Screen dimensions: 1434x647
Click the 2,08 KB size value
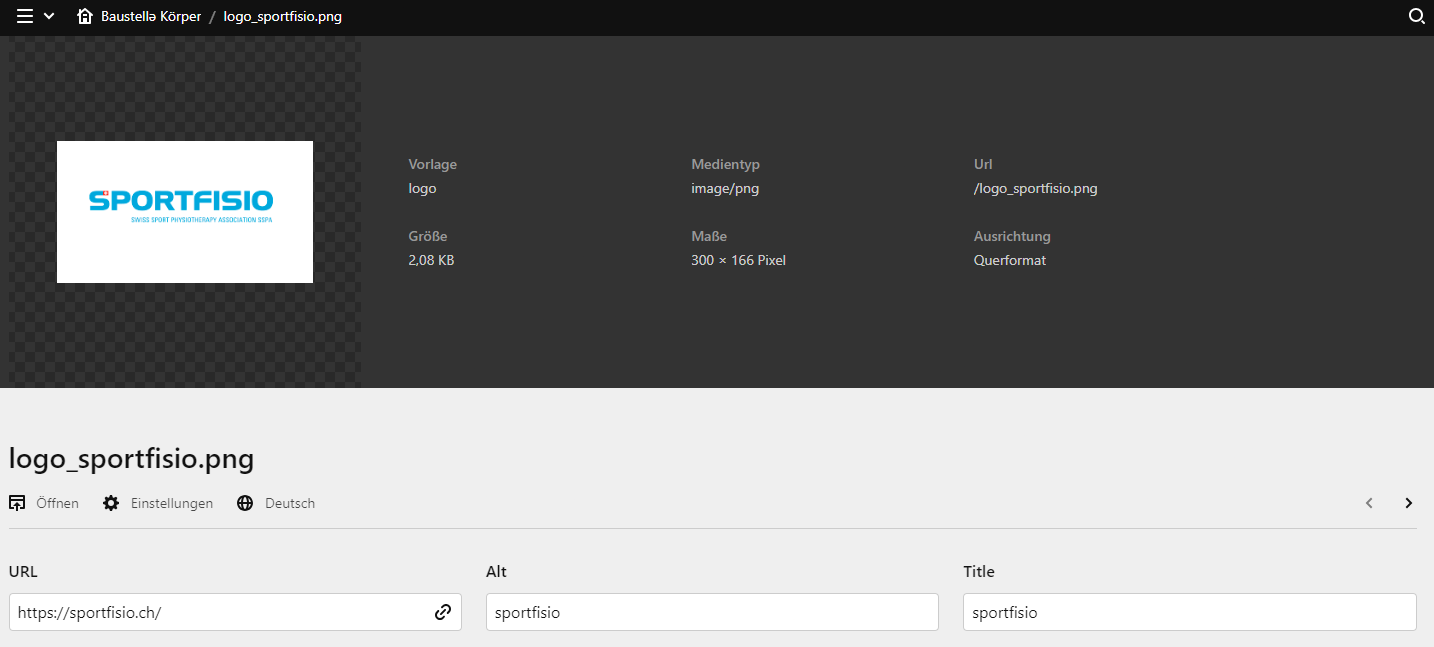pyautogui.click(x=431, y=260)
